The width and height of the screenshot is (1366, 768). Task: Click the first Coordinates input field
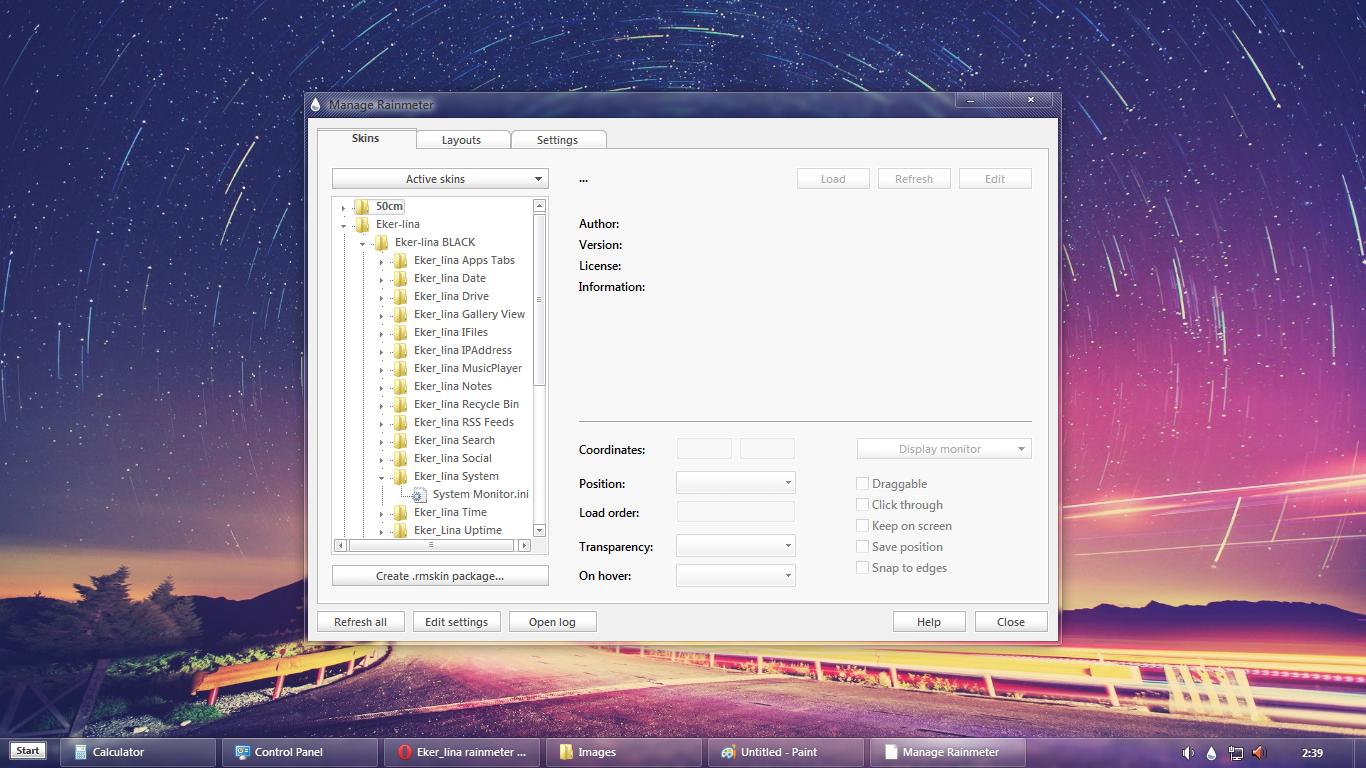[x=705, y=449]
